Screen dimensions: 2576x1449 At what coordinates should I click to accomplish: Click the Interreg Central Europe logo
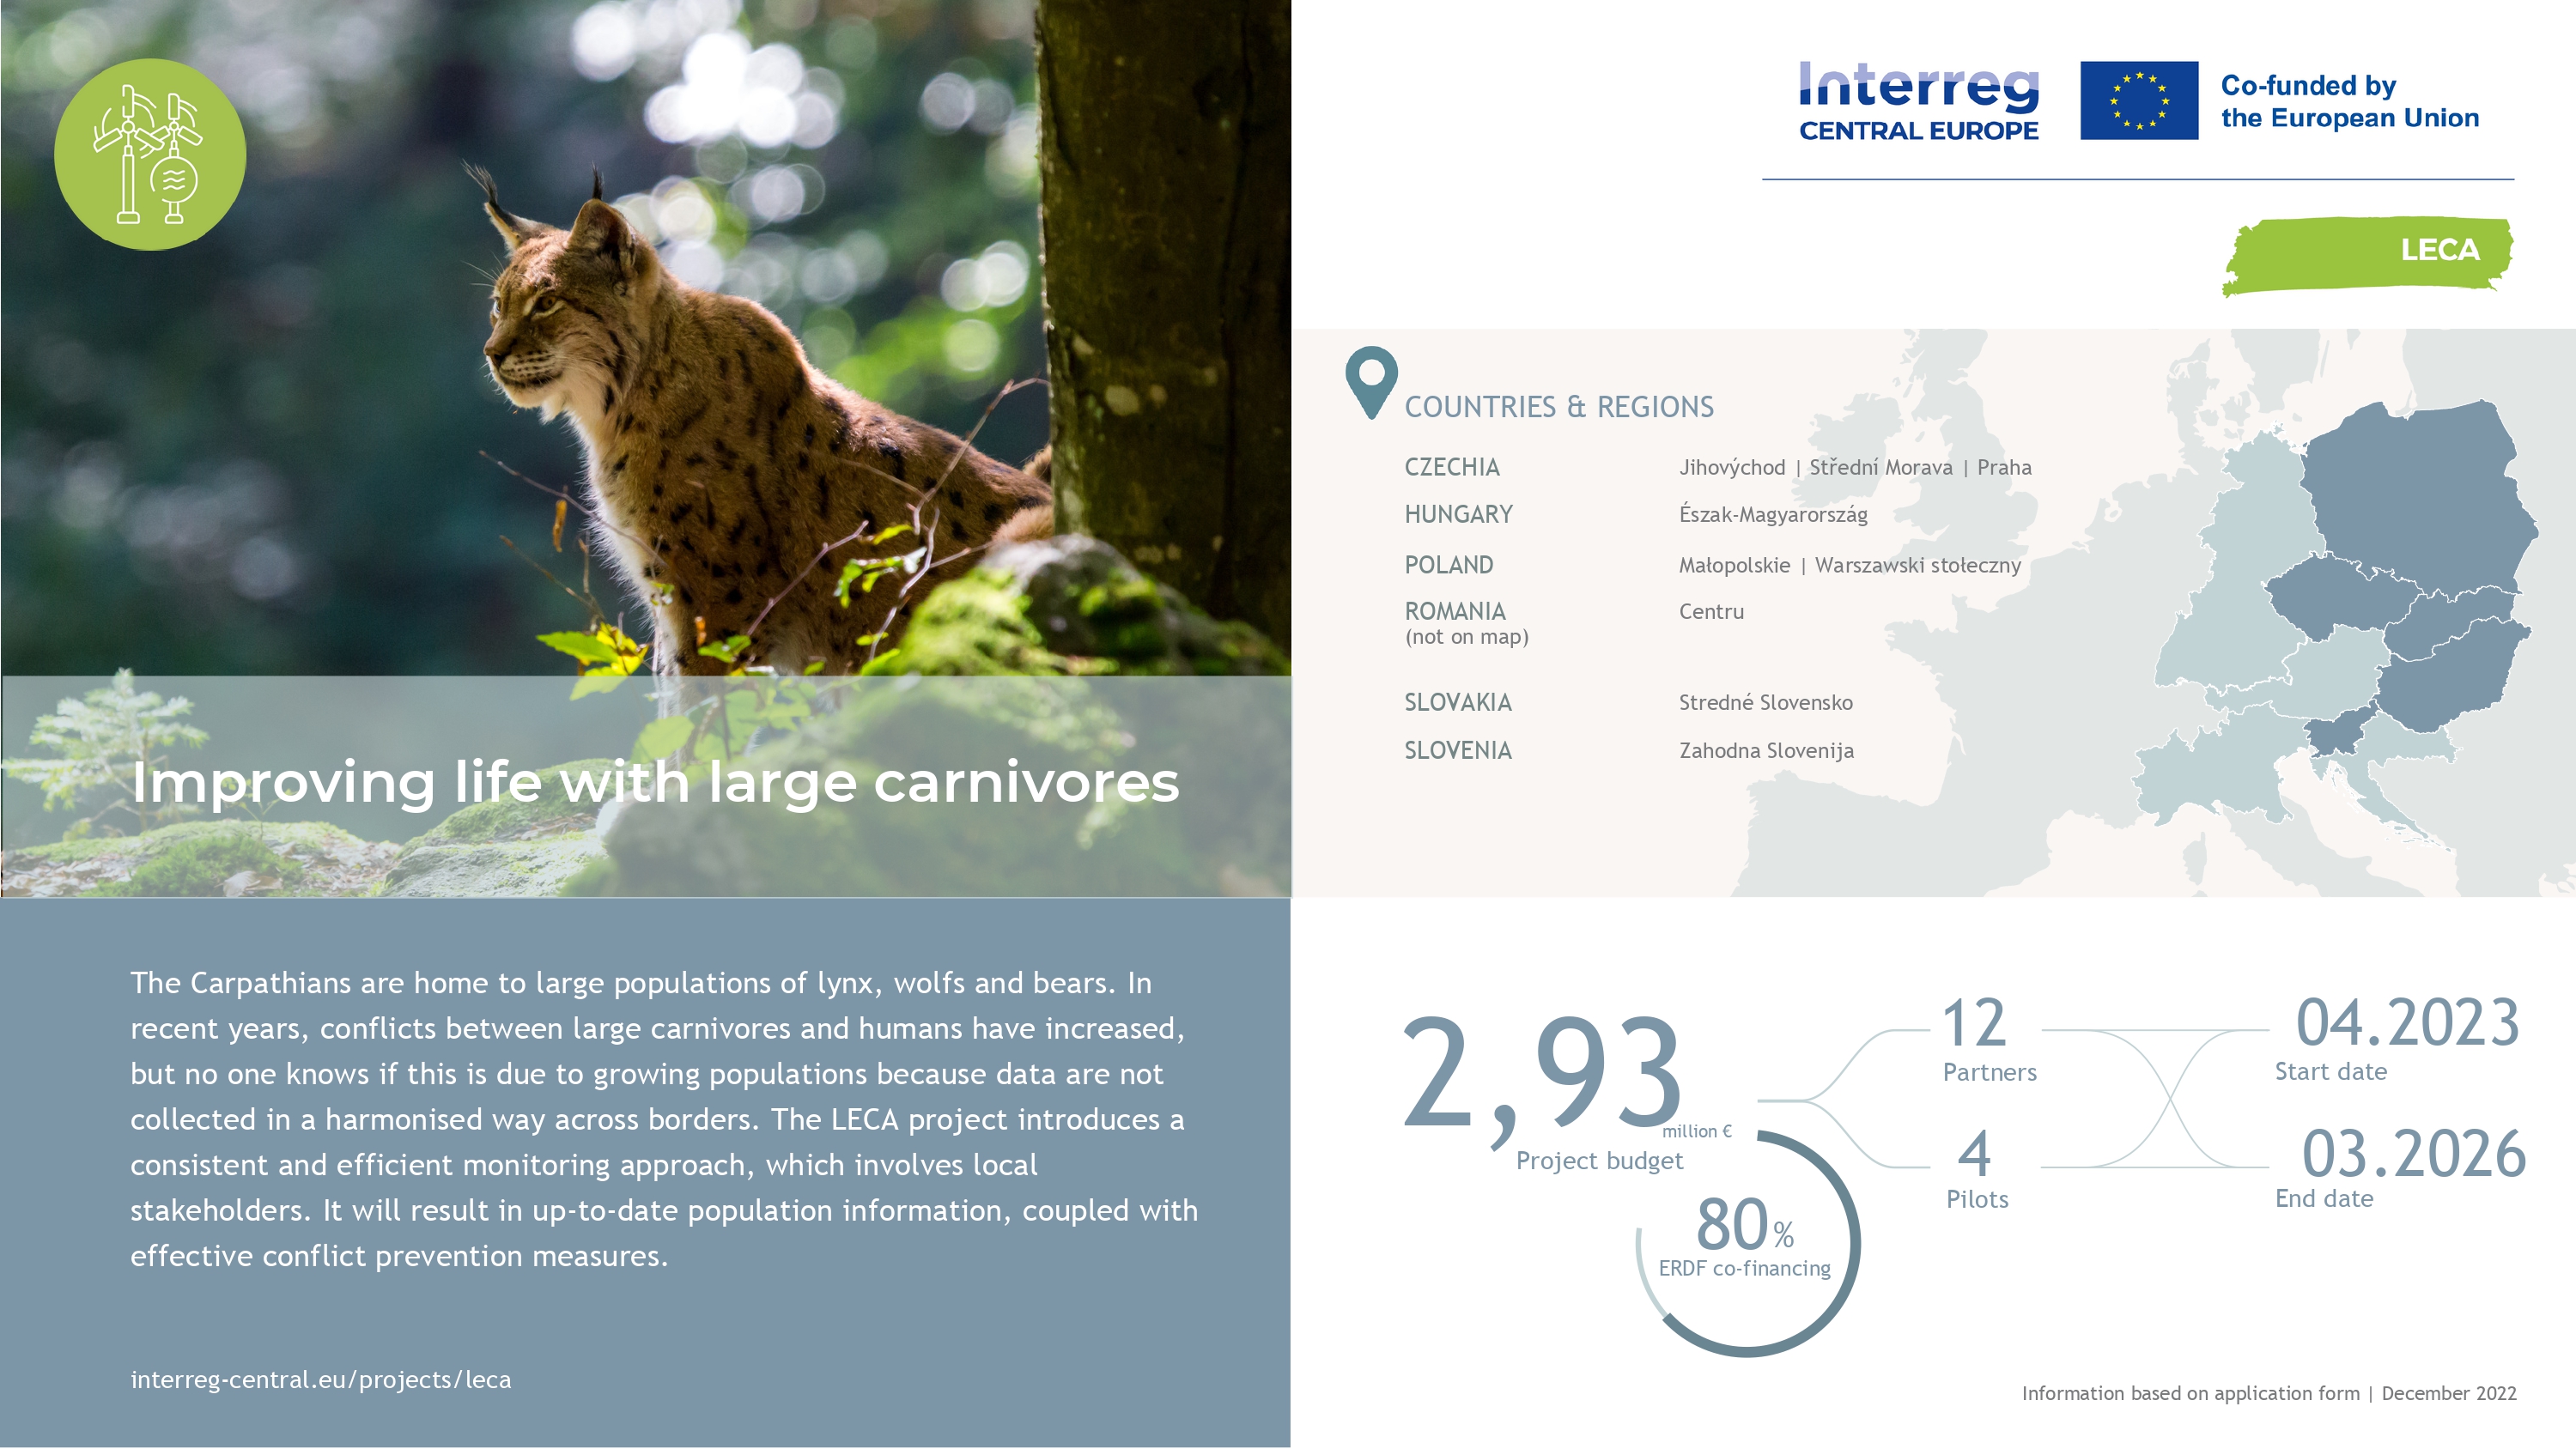click(x=1918, y=101)
